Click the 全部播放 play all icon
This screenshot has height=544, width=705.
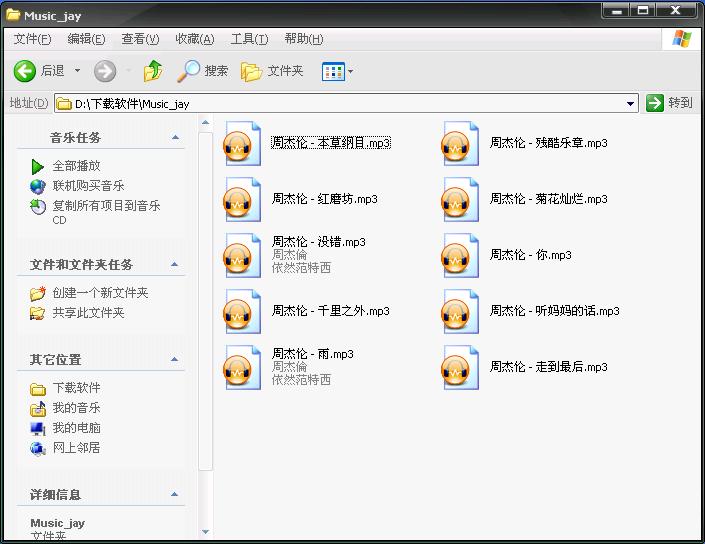click(38, 166)
